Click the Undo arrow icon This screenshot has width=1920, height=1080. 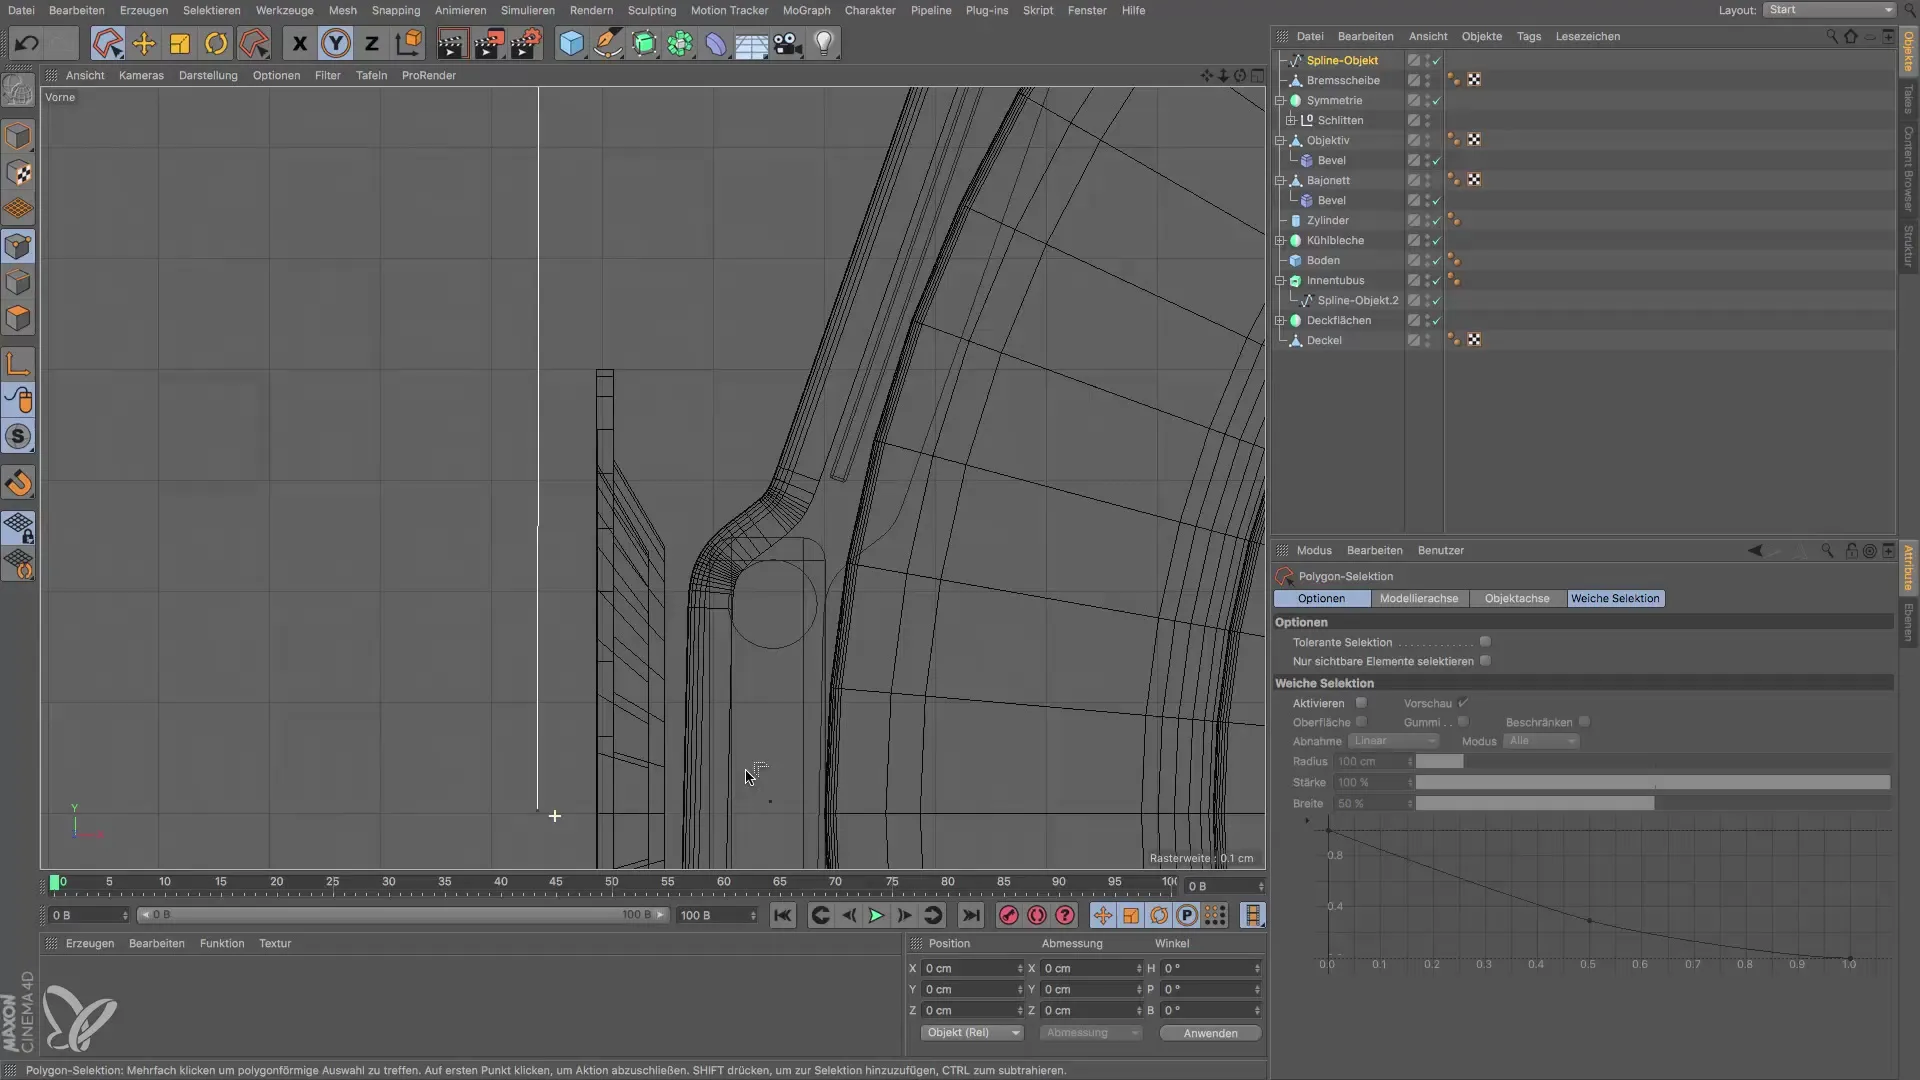[27, 44]
